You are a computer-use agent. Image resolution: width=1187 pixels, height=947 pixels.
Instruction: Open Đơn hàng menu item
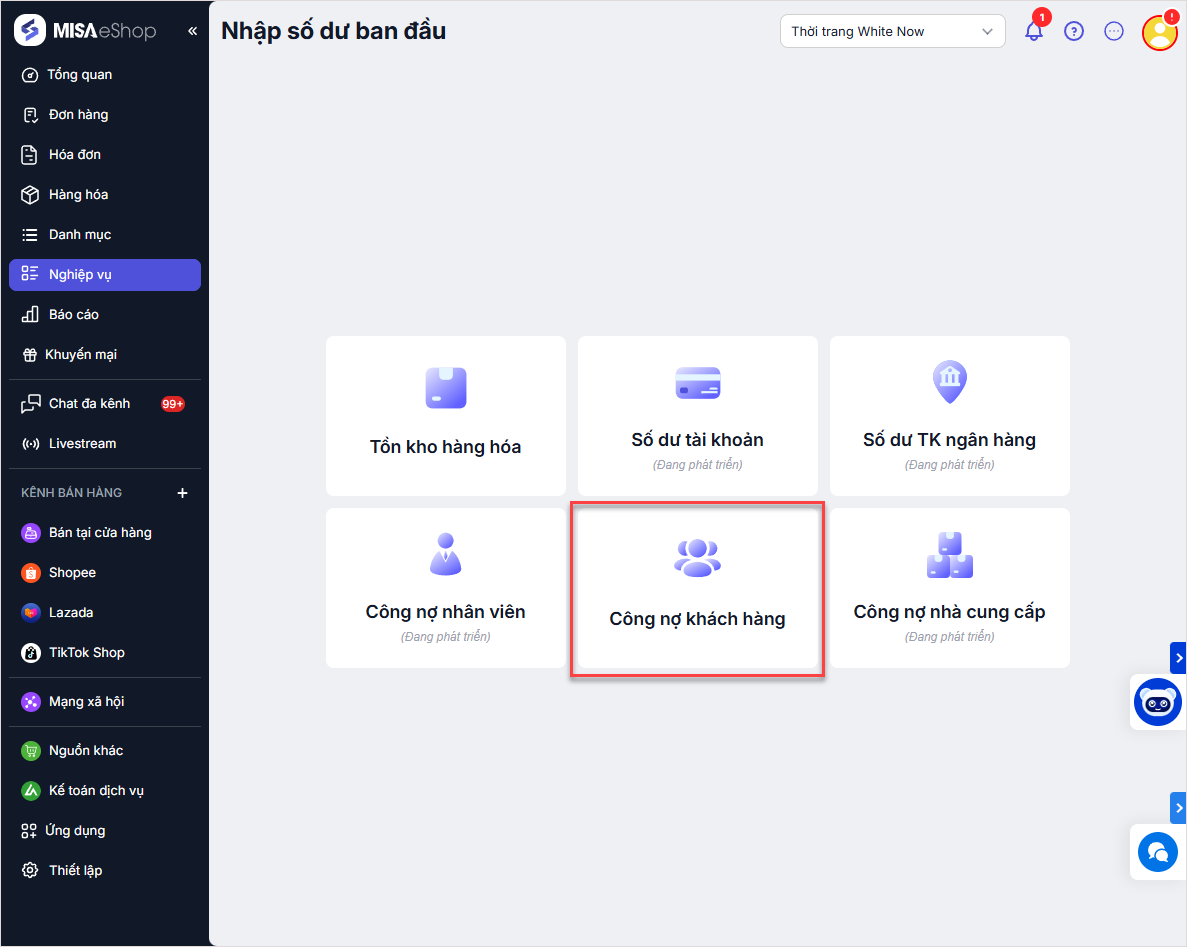pos(104,115)
